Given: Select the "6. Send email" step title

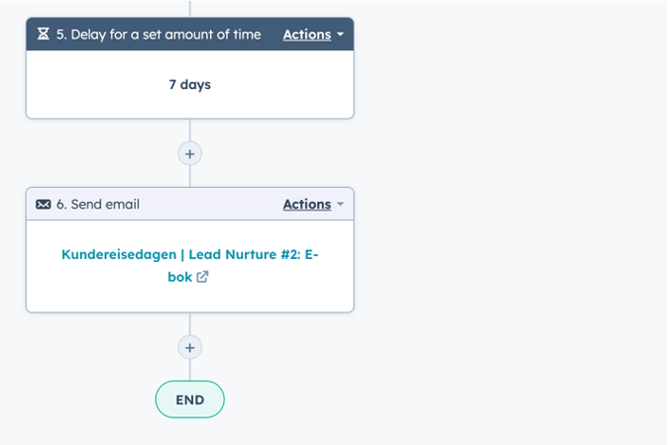Looking at the screenshot, I should (x=98, y=204).
